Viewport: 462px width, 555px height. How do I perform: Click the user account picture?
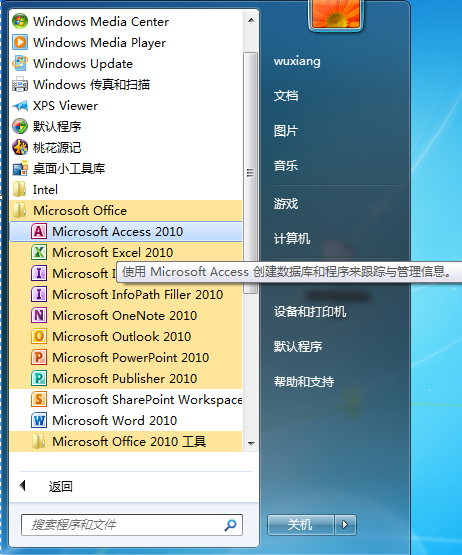pos(336,14)
